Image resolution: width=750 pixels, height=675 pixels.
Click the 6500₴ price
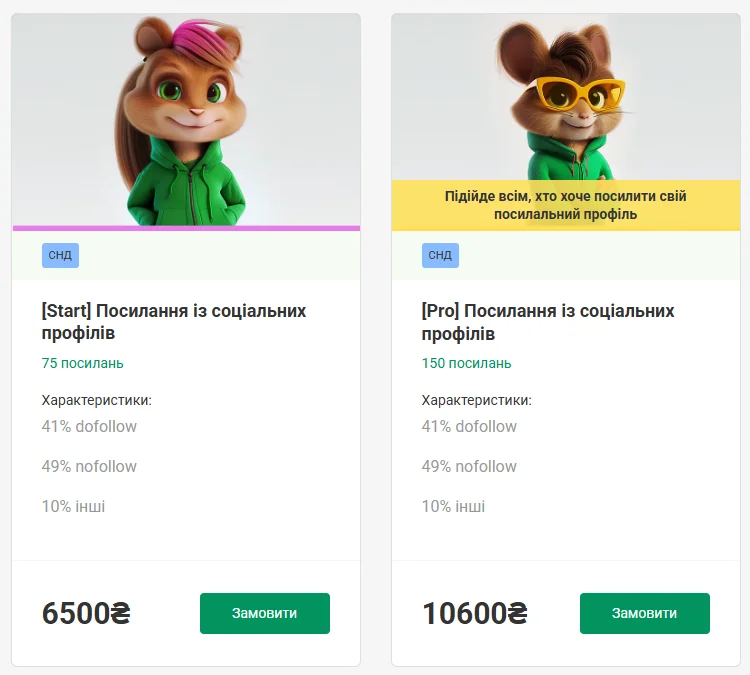(x=87, y=613)
